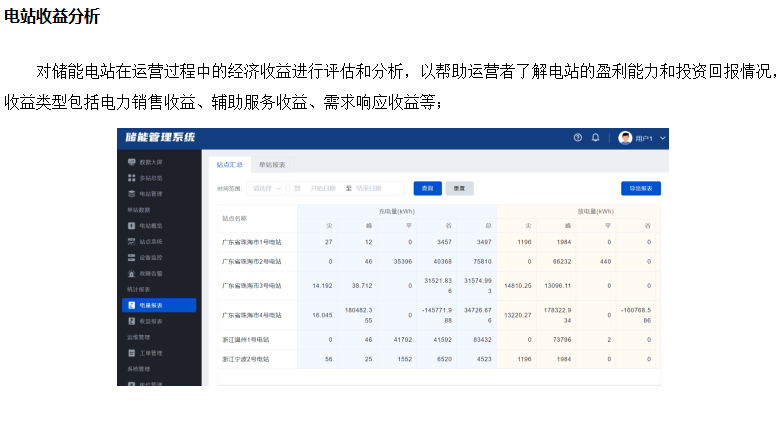This screenshot has width=784, height=421.
Task: Click the blue 查询 button
Action: [427, 188]
